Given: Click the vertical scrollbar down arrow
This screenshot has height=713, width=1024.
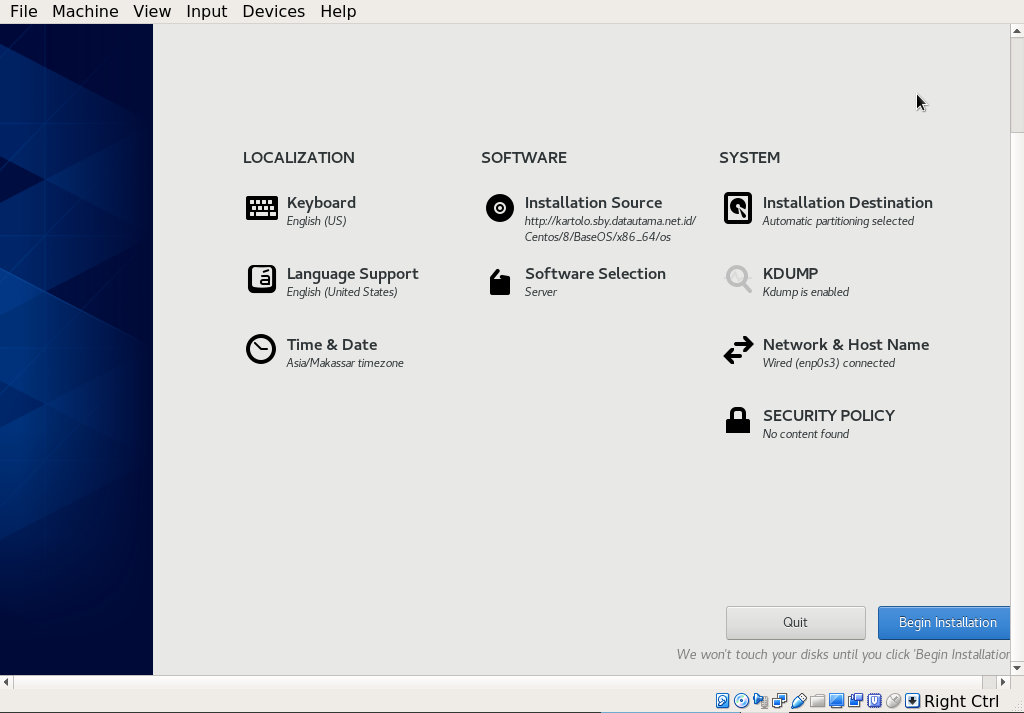Looking at the screenshot, I should click(1017, 668).
